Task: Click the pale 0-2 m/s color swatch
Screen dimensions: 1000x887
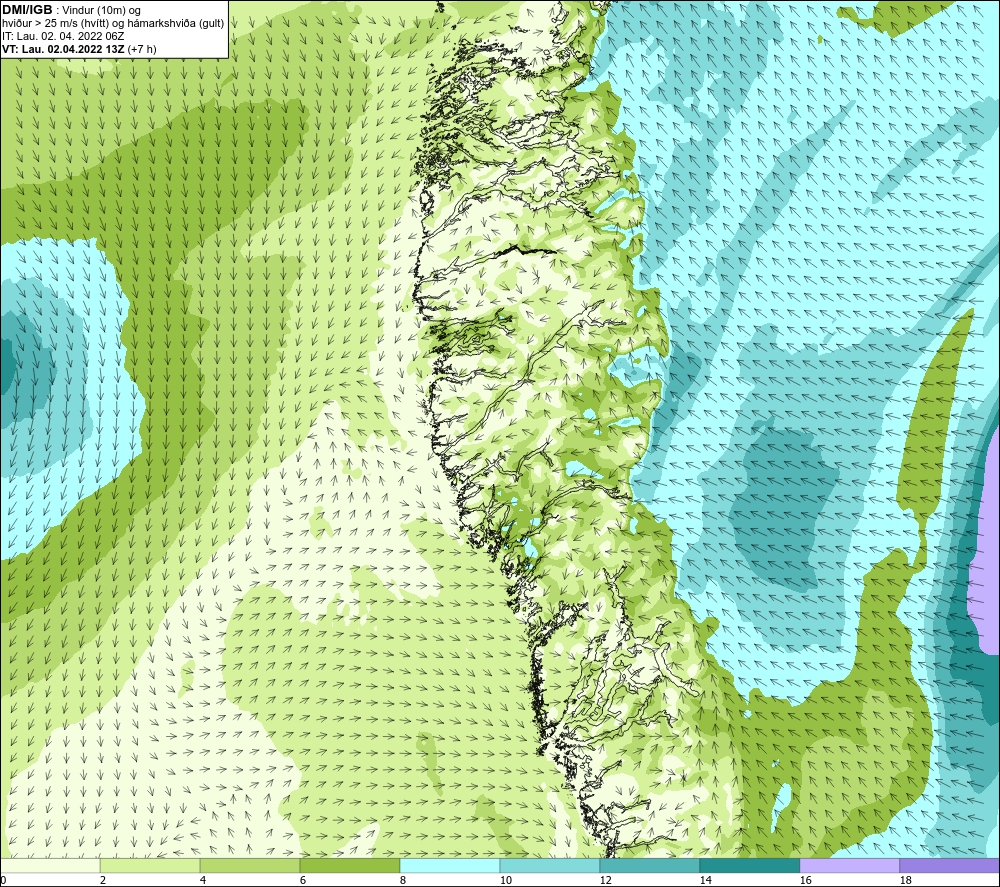Action: point(50,866)
